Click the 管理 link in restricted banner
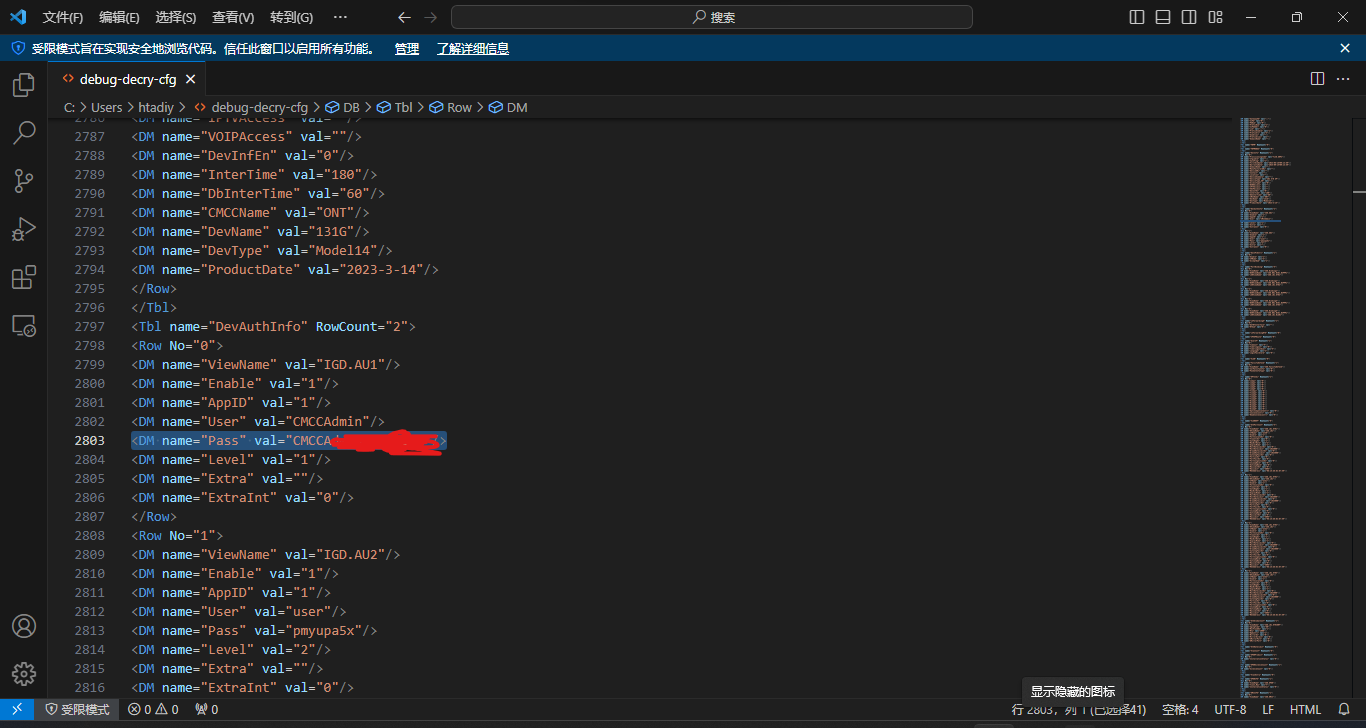The height and width of the screenshot is (728, 1366). pos(406,48)
